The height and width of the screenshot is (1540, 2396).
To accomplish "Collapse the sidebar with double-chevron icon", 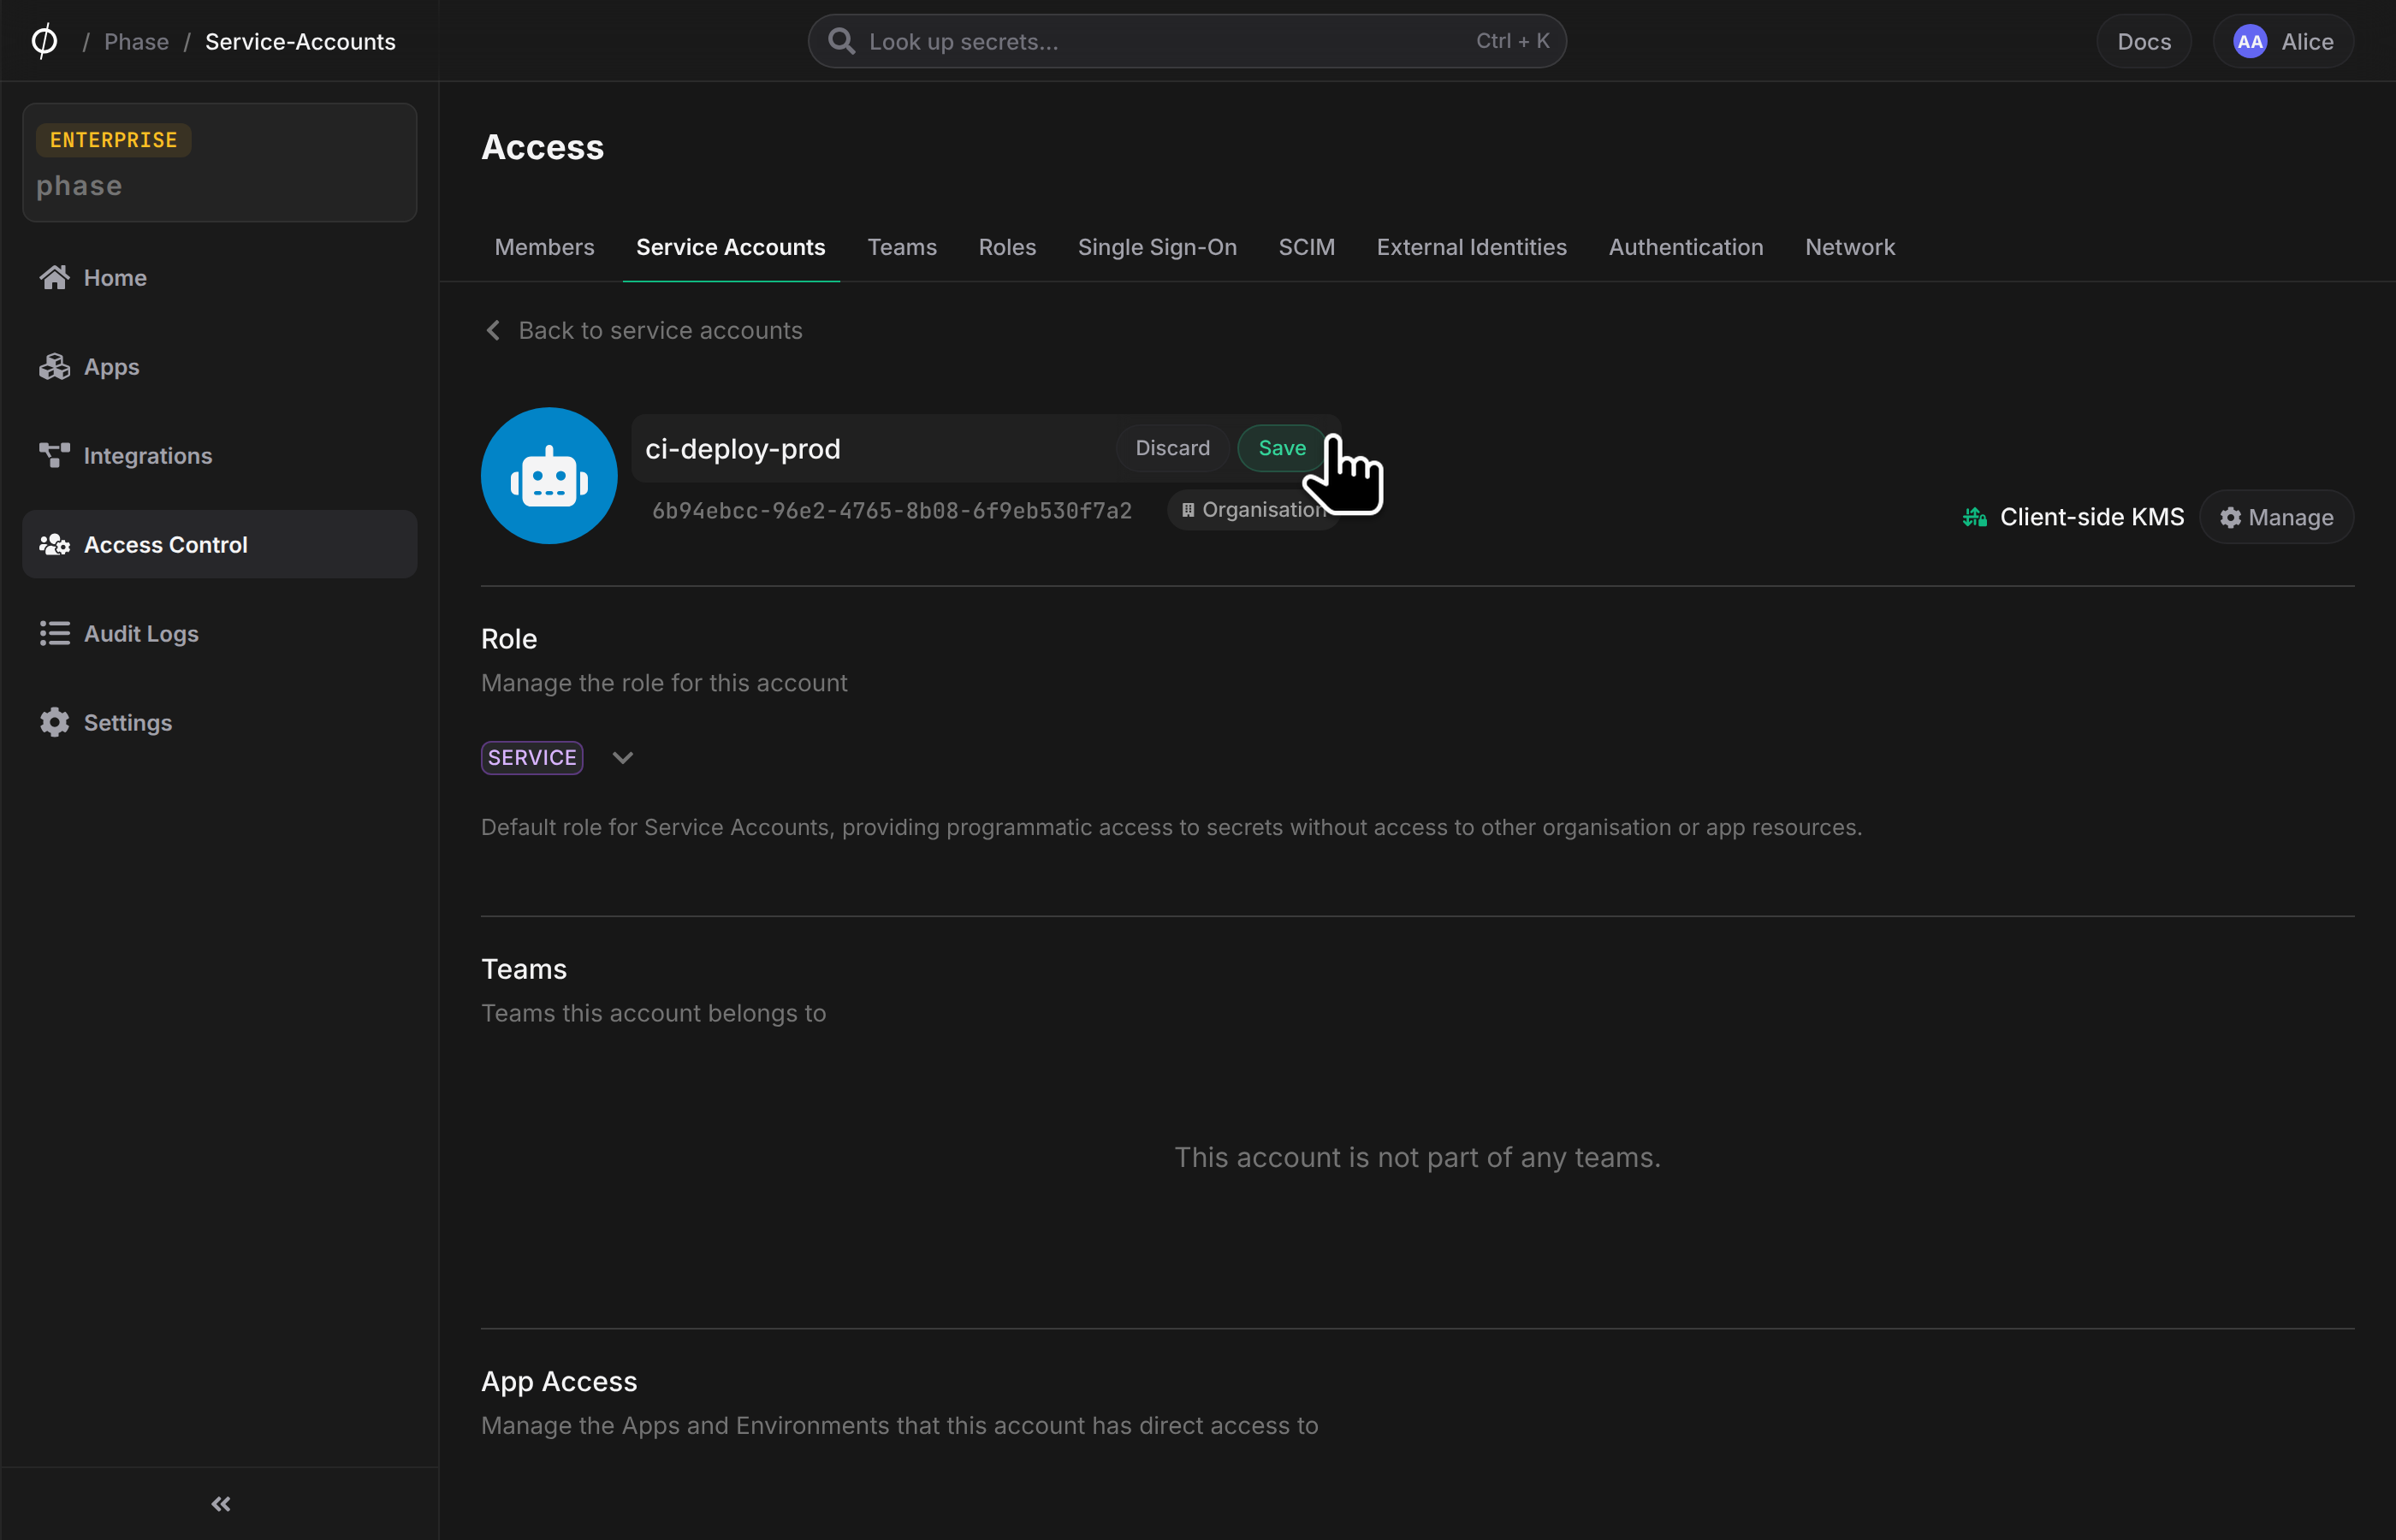I will pos(221,1503).
